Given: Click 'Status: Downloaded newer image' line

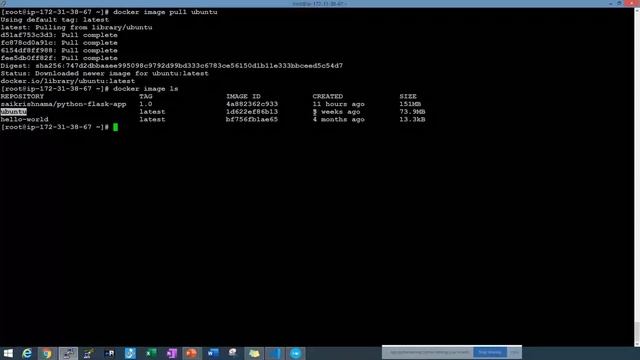Looking at the screenshot, I should pos(104,73).
